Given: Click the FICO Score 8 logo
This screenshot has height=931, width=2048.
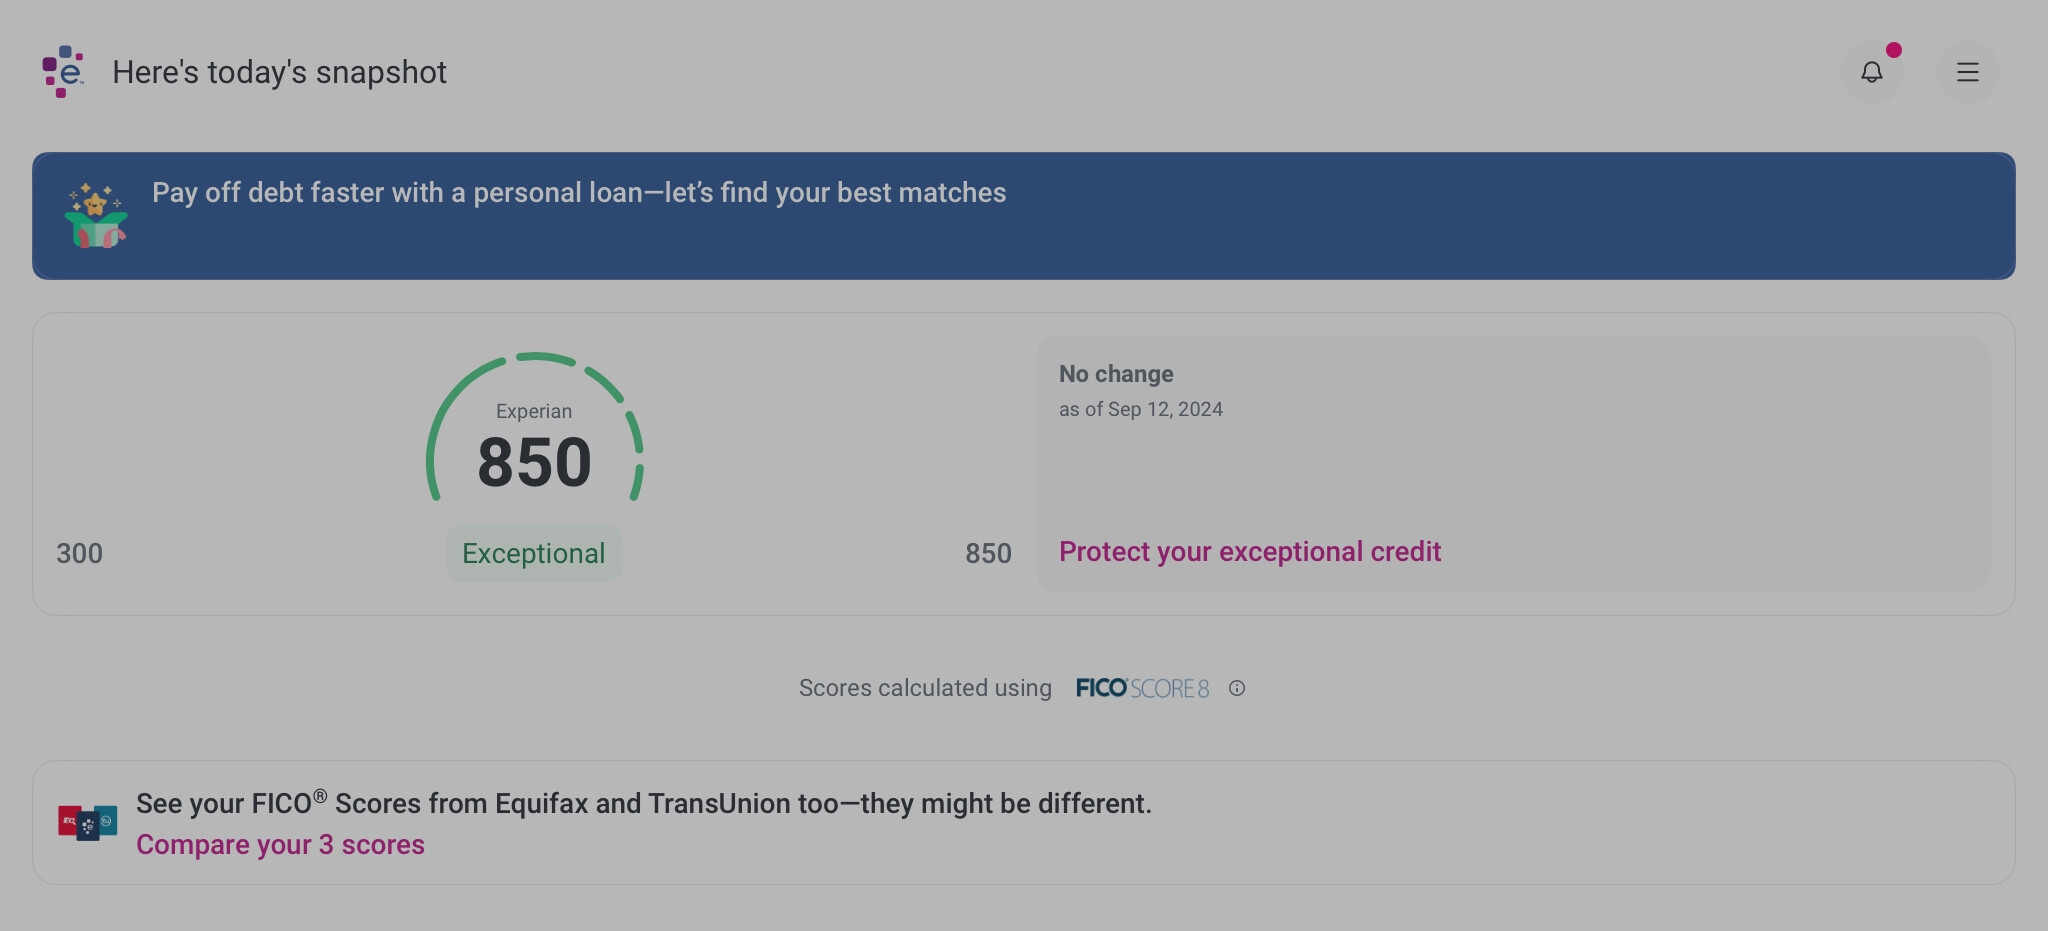Looking at the screenshot, I should click(1142, 688).
